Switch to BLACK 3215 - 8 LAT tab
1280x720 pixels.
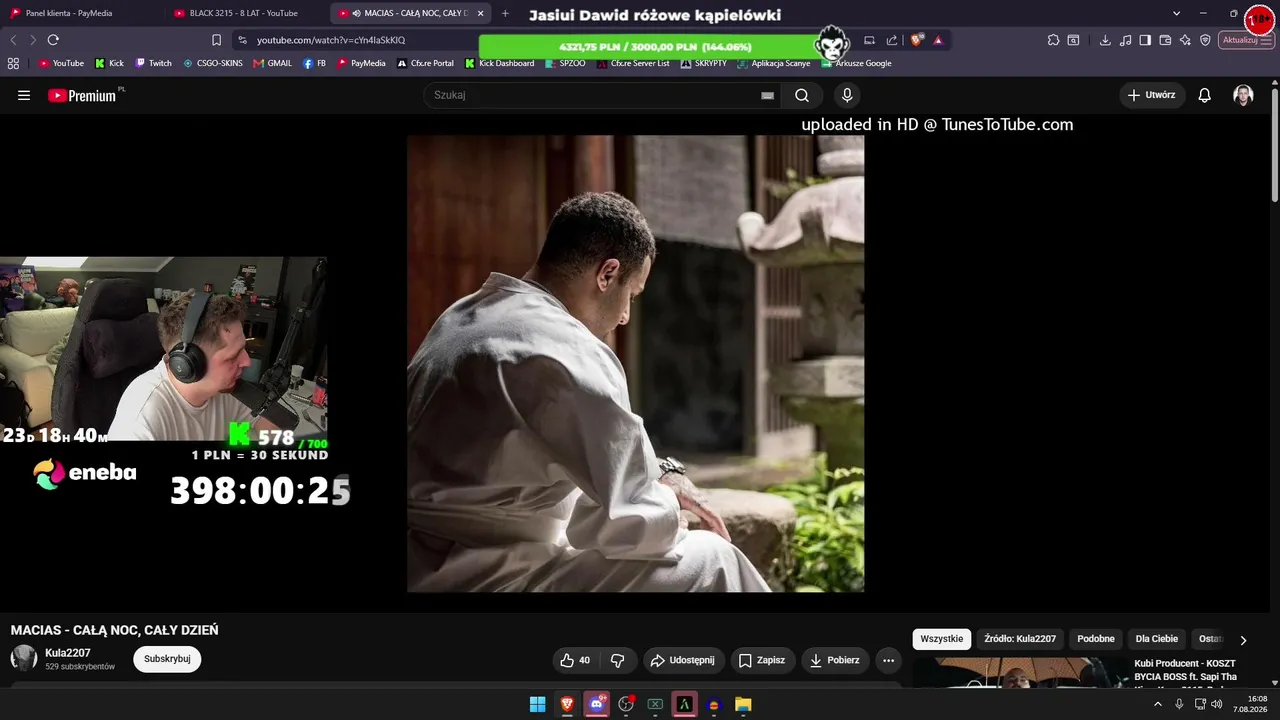245,13
